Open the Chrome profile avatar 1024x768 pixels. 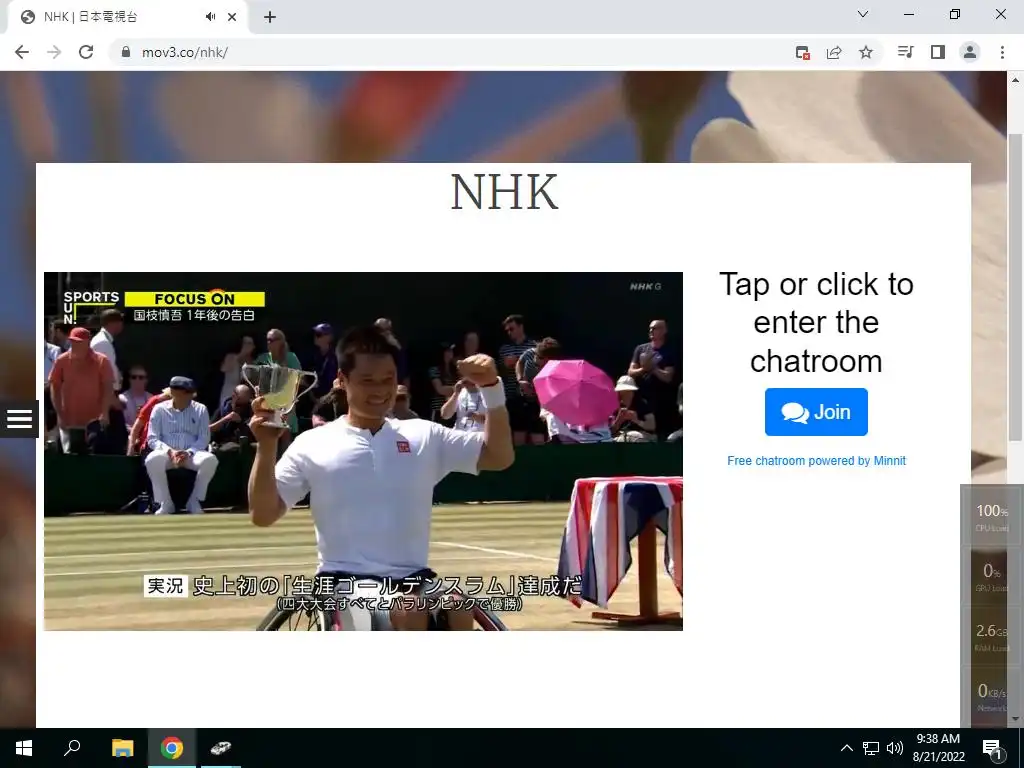click(970, 52)
